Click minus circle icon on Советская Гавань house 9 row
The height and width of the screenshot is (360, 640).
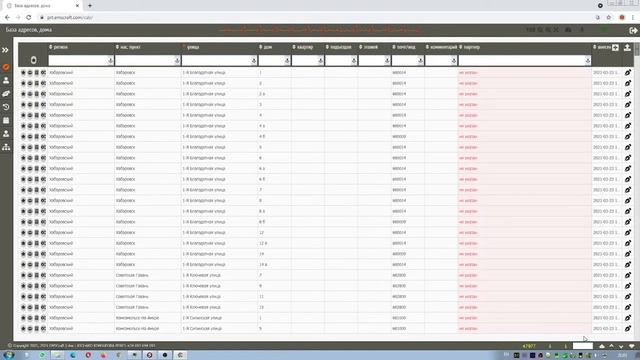click(x=30, y=286)
